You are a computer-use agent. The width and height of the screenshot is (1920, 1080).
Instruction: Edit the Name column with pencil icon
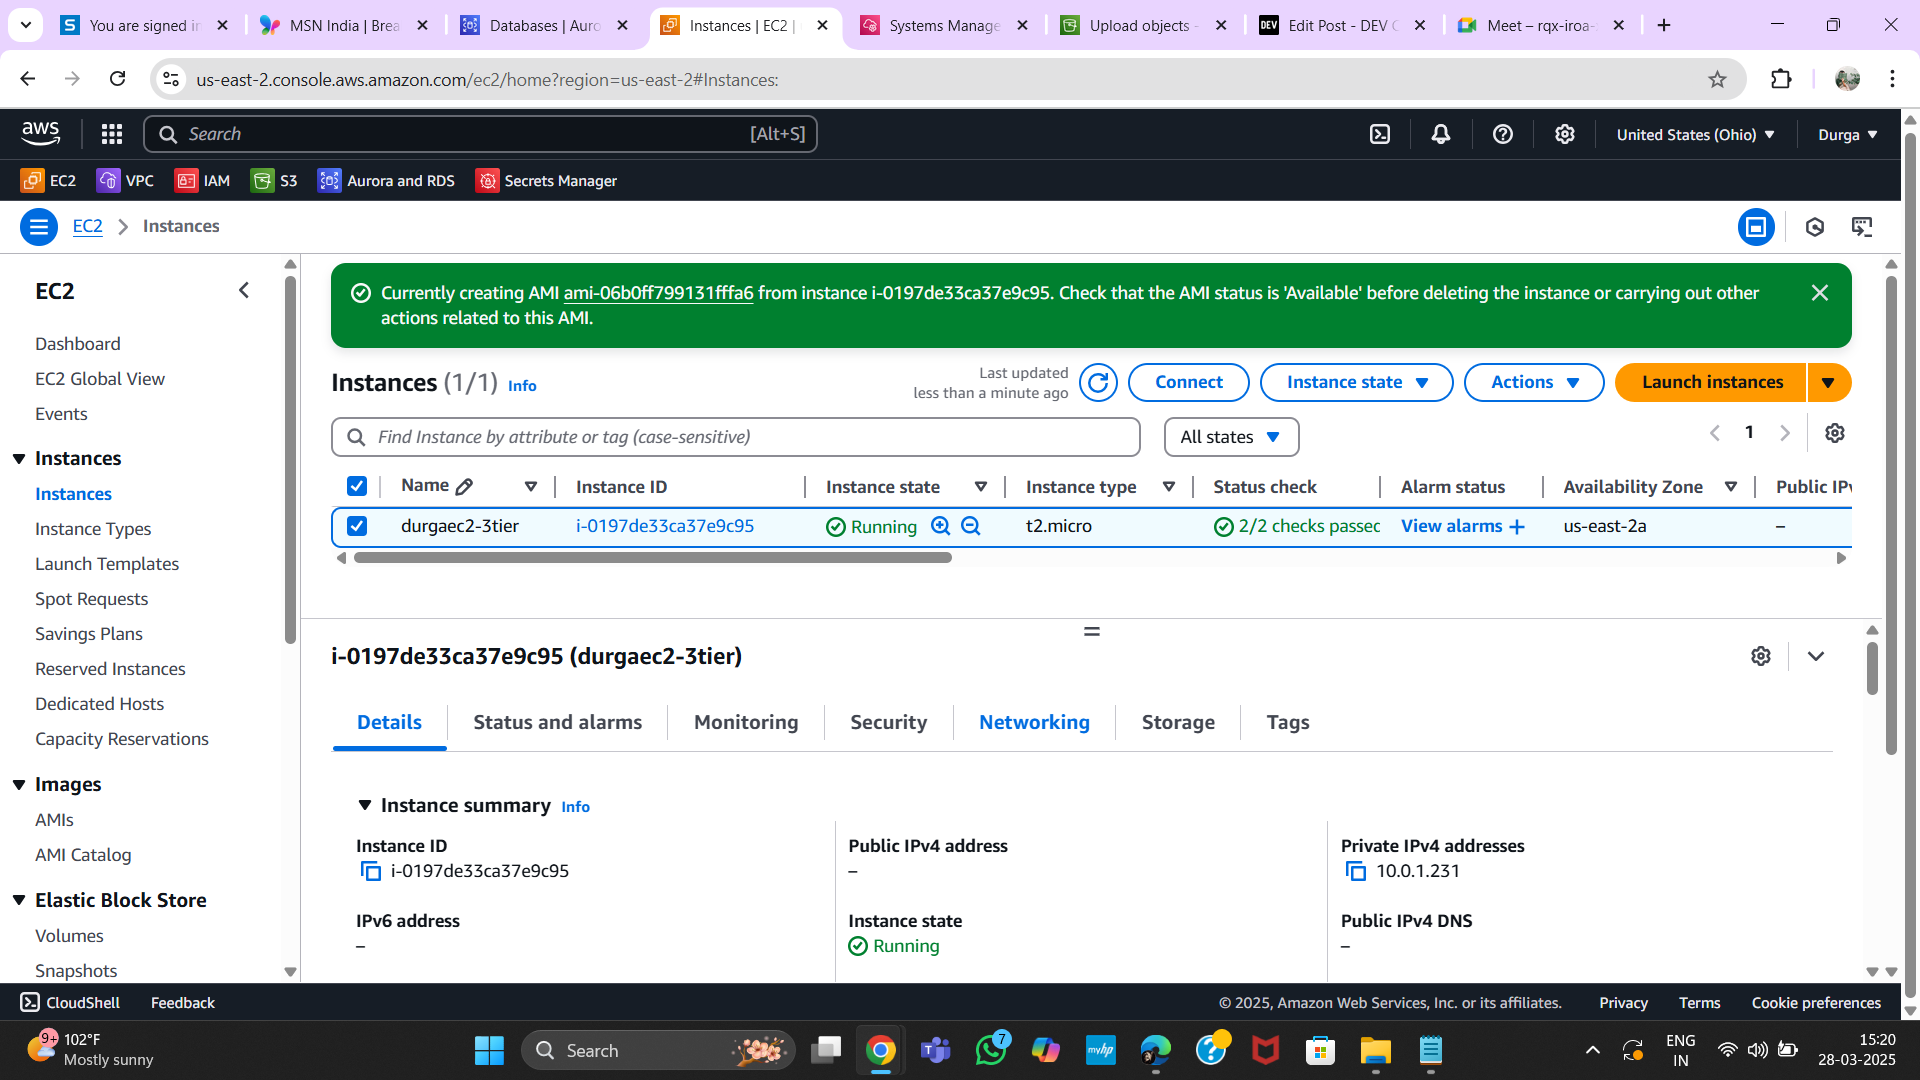(x=464, y=487)
